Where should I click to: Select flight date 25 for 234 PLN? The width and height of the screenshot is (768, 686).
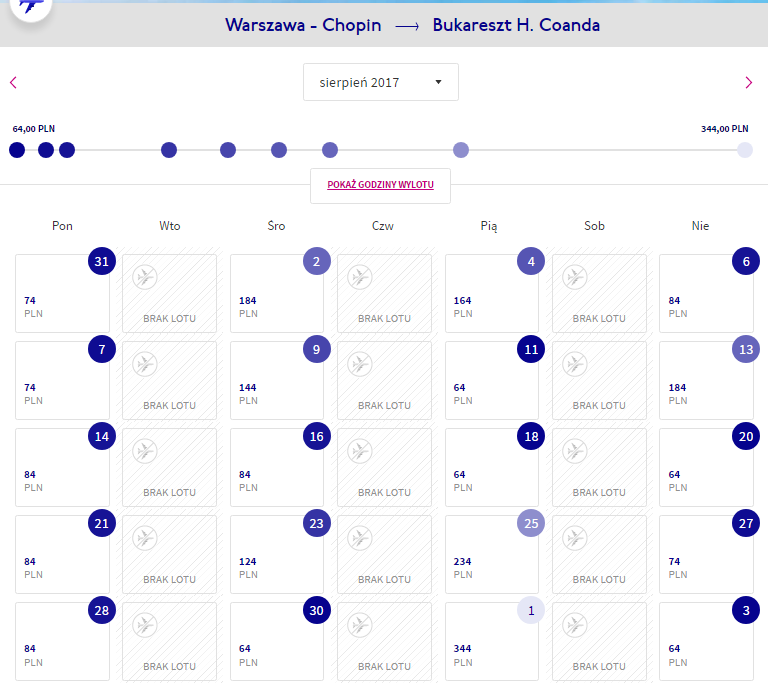pos(492,554)
